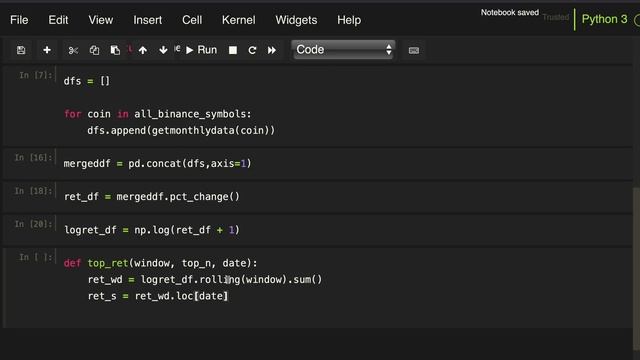This screenshot has width=640, height=360.
Task: Copy selected cells icon
Action: pos(94,50)
